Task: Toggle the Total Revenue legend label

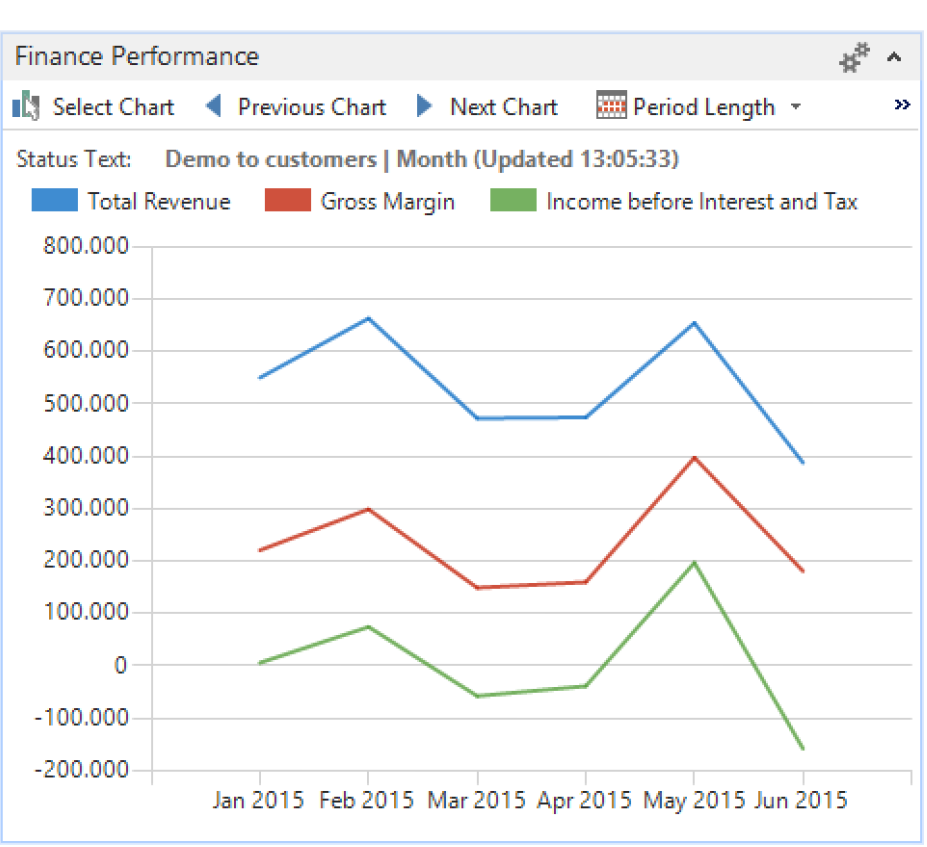Action: [x=159, y=202]
